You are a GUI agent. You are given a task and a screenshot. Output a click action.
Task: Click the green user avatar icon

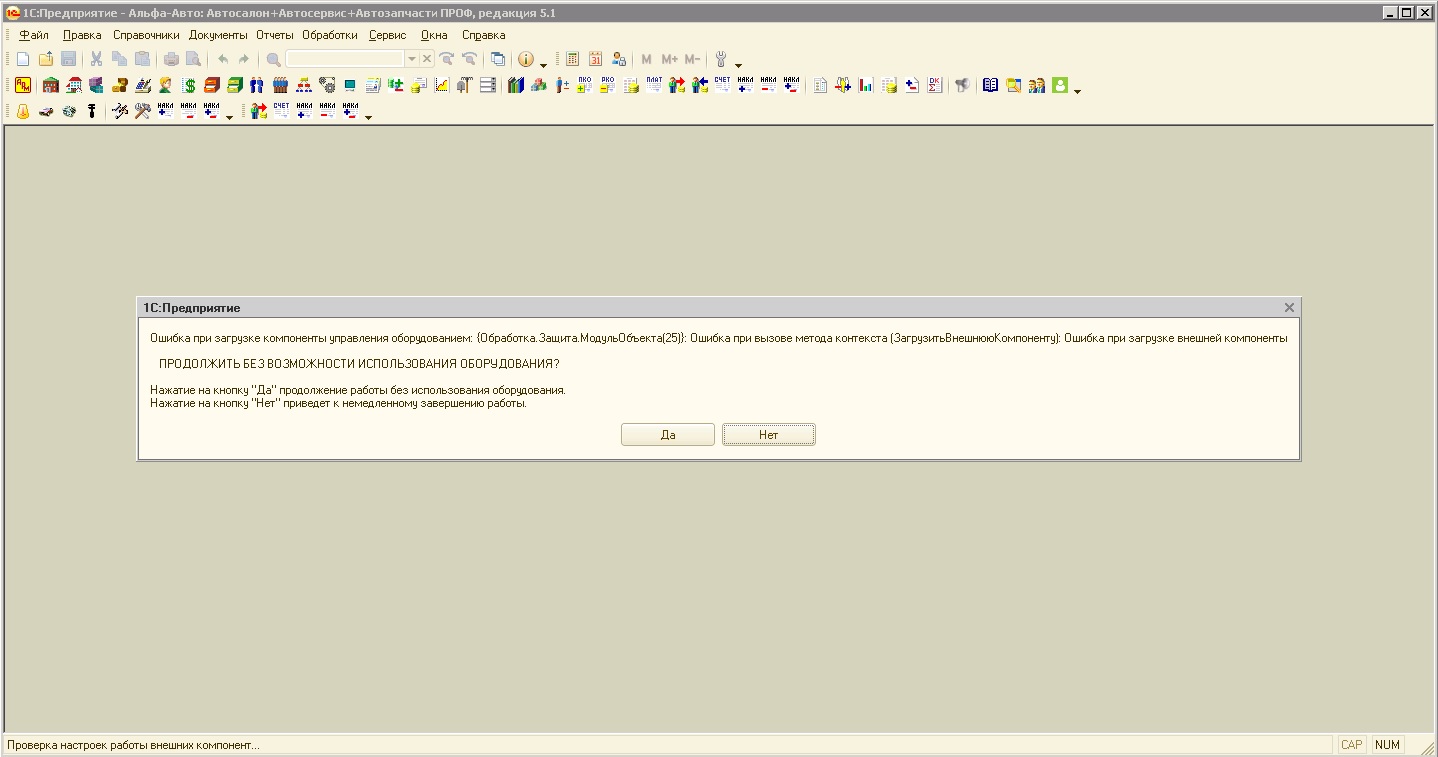pos(1060,85)
